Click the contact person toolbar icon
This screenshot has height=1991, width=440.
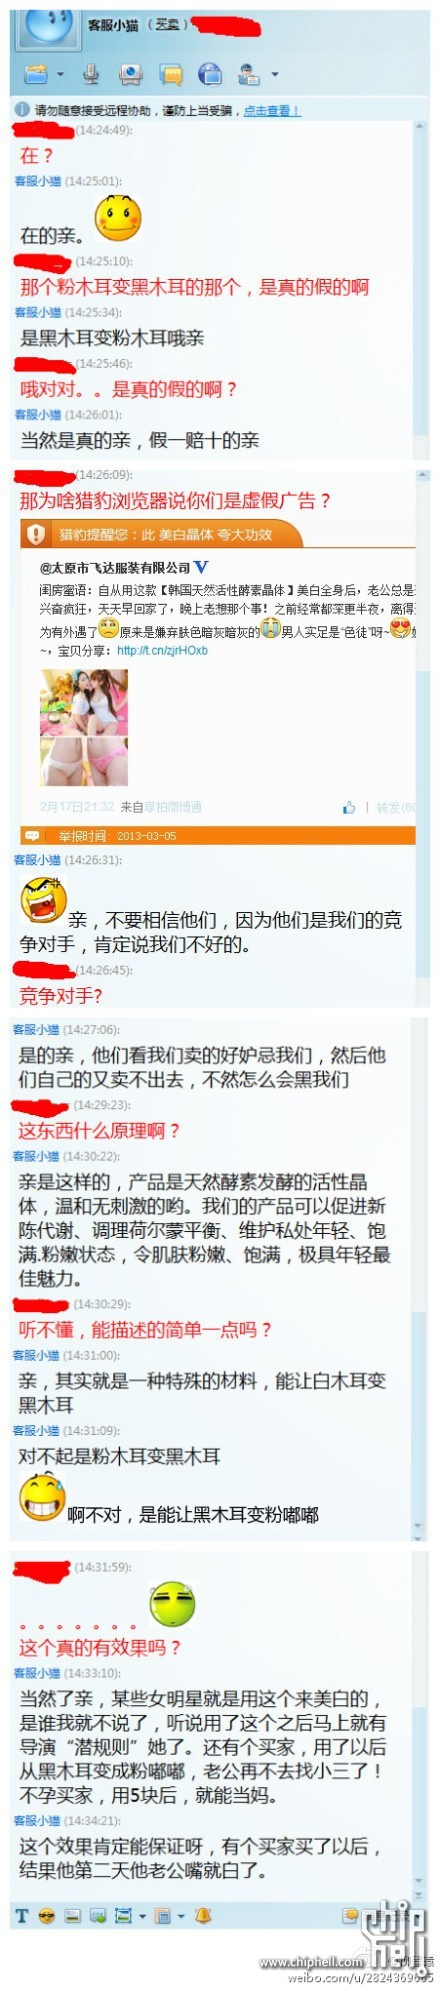248,73
